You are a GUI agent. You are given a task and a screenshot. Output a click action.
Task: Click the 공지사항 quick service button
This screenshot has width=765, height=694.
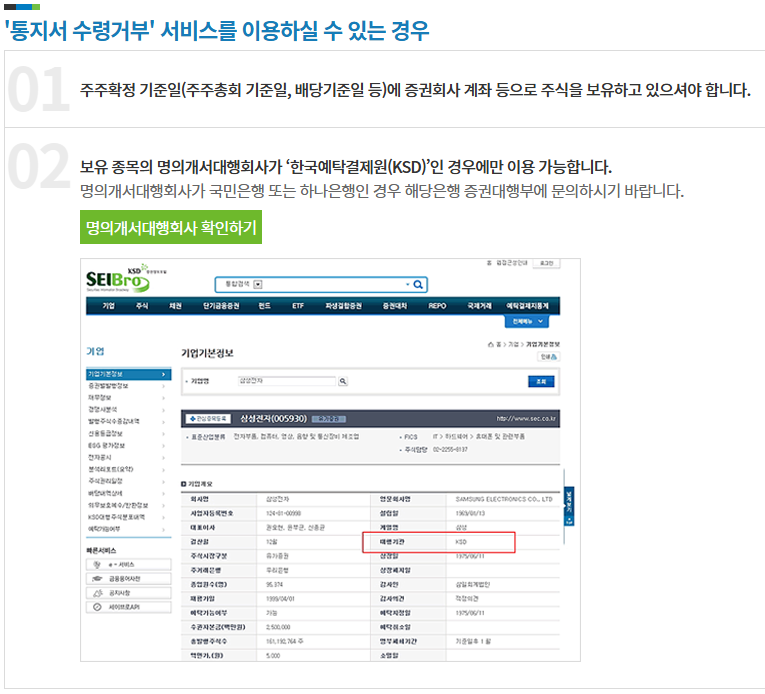(129, 593)
